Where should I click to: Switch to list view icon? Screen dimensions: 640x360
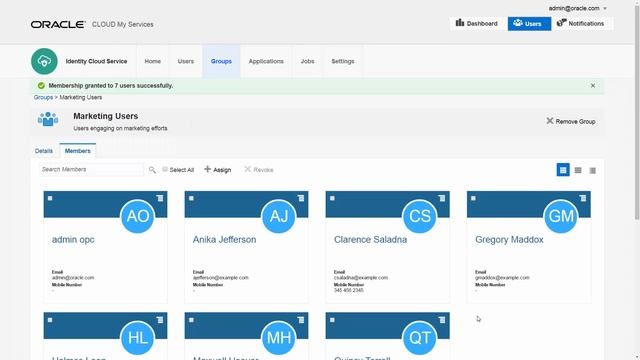578,170
